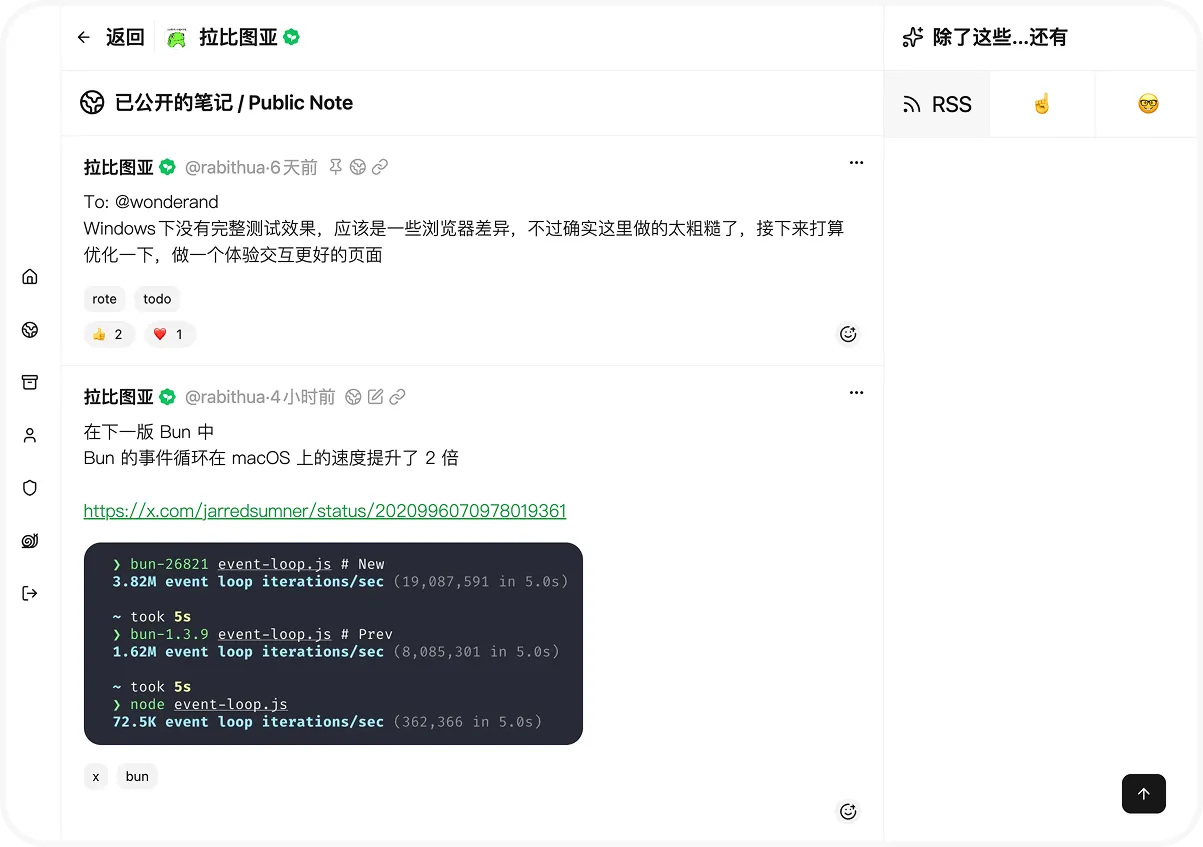The width and height of the screenshot is (1203, 847).
Task: Open the Profile person icon in sidebar
Action: [30, 435]
